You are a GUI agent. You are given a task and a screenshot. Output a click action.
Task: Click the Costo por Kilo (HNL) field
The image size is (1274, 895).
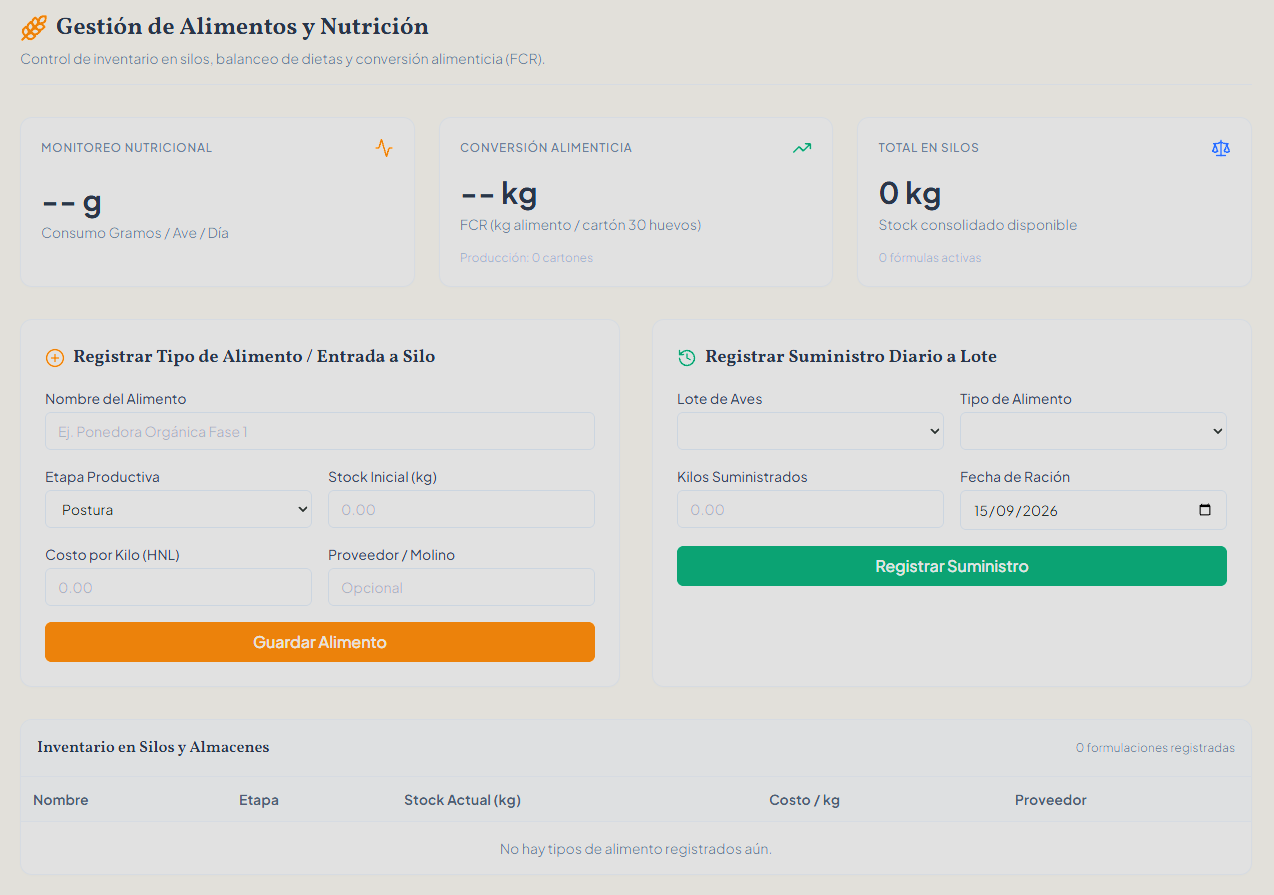click(178, 587)
